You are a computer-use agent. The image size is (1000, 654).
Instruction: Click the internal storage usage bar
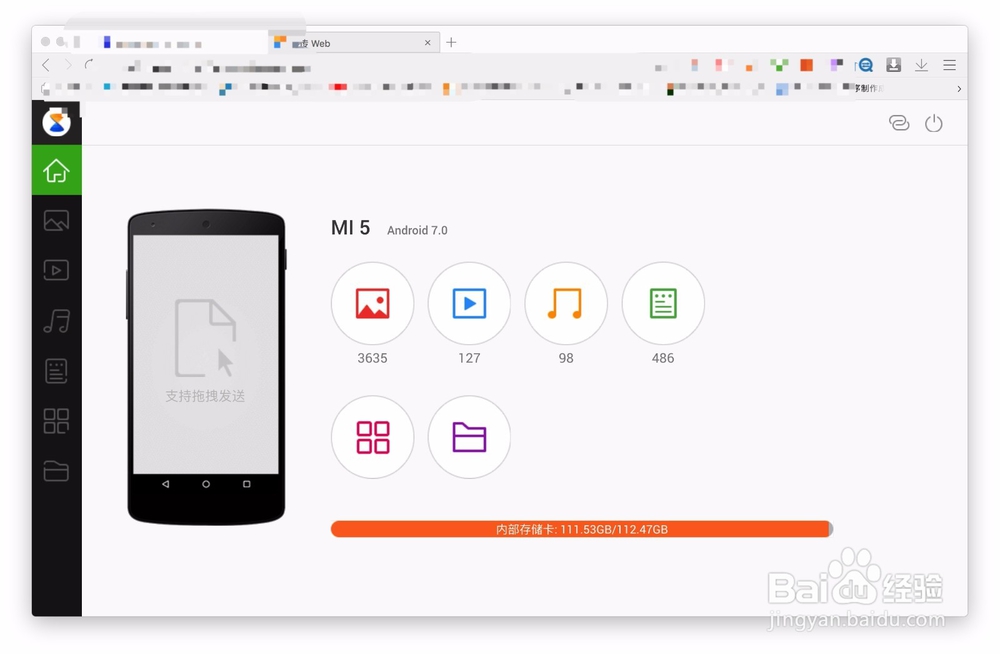582,529
